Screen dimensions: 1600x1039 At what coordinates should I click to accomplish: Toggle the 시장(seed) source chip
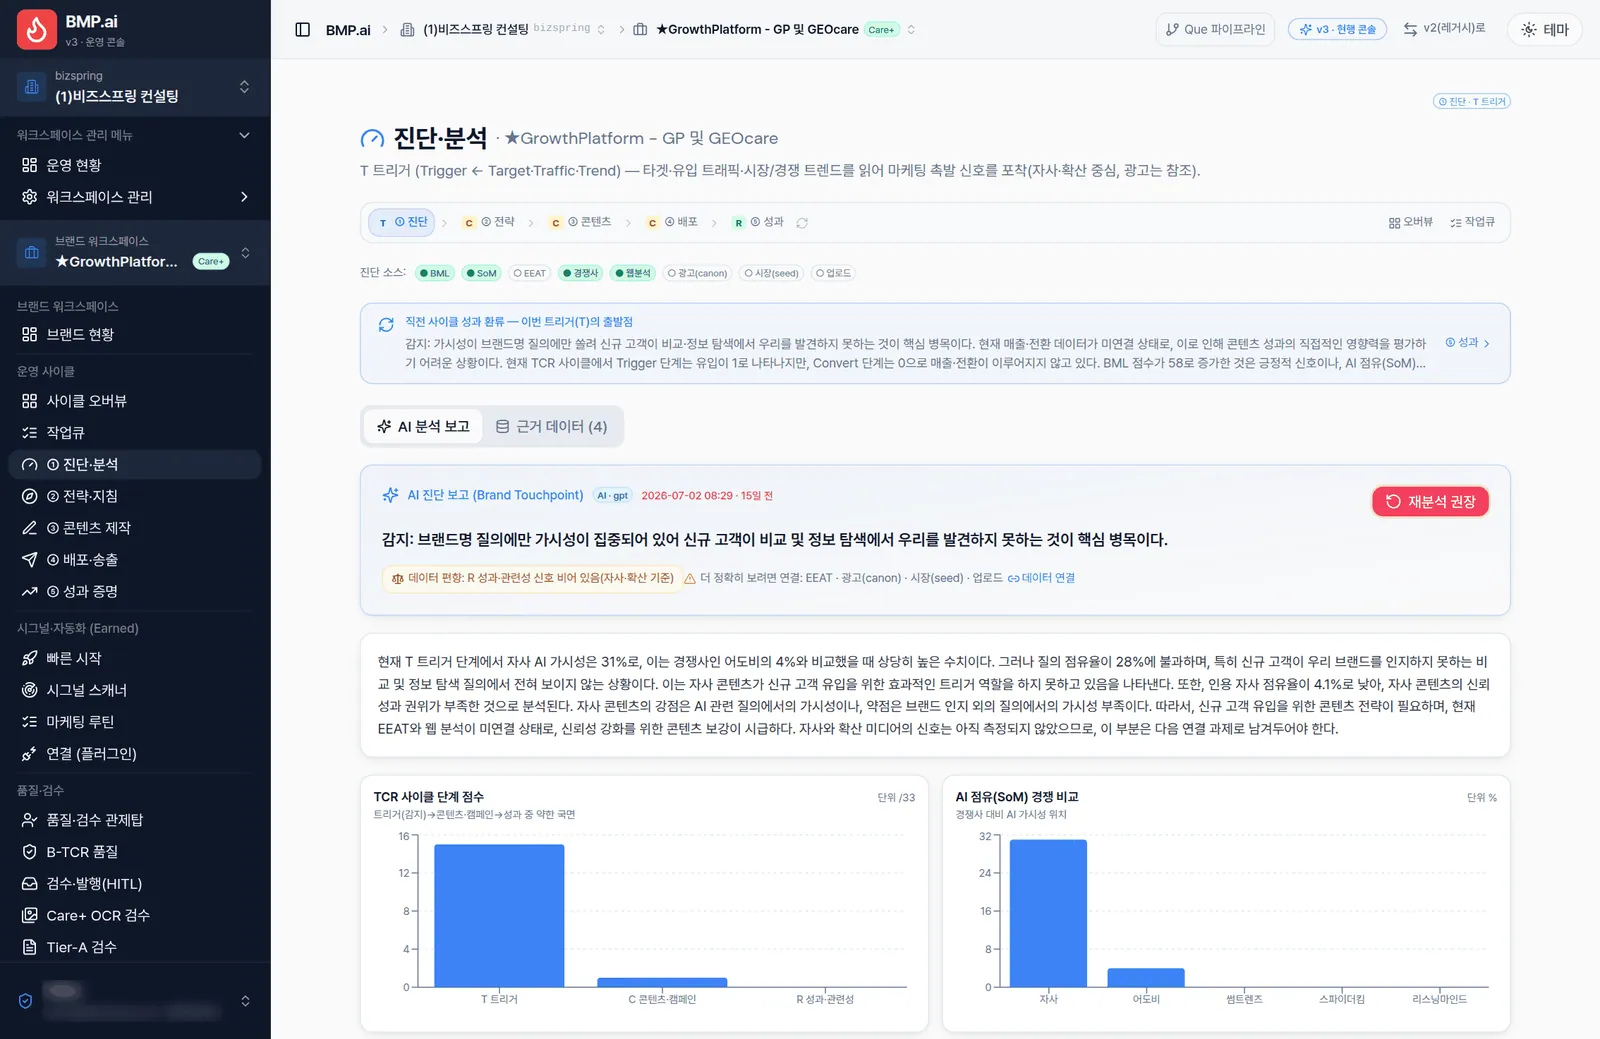[x=772, y=273]
